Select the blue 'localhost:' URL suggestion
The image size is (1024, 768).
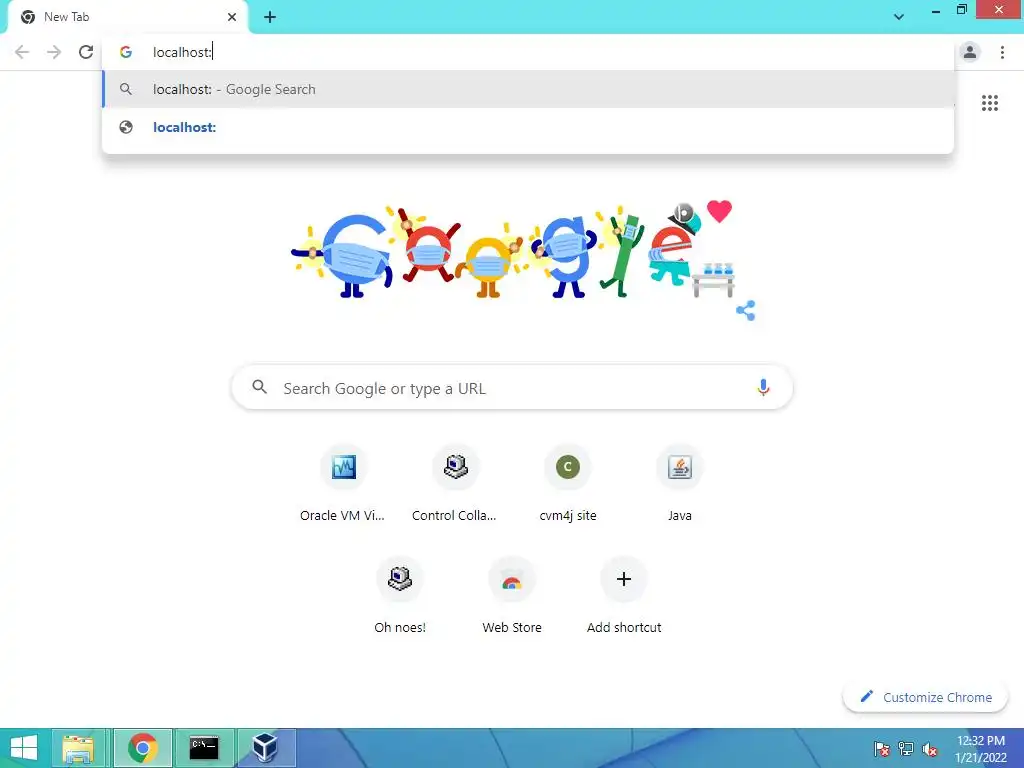tap(528, 127)
